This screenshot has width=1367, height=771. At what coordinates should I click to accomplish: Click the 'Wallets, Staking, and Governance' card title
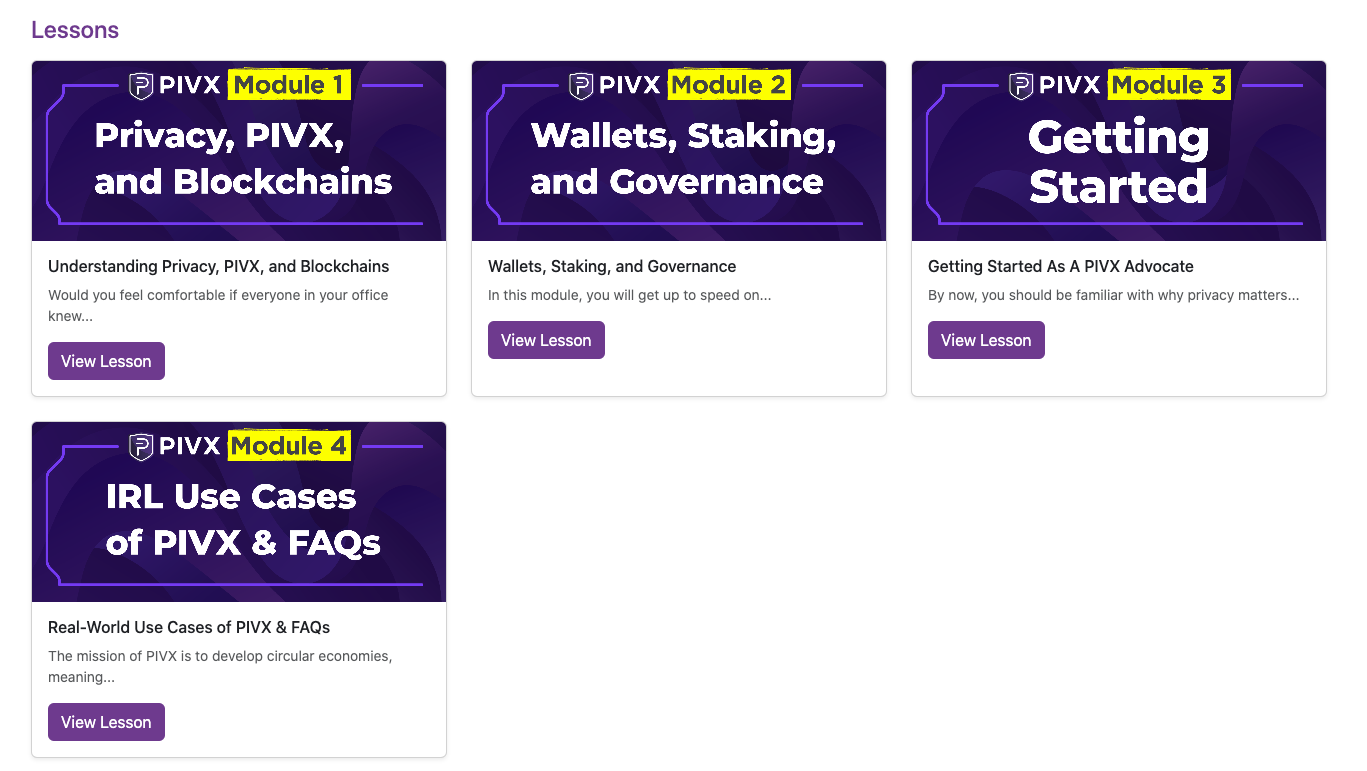(612, 266)
